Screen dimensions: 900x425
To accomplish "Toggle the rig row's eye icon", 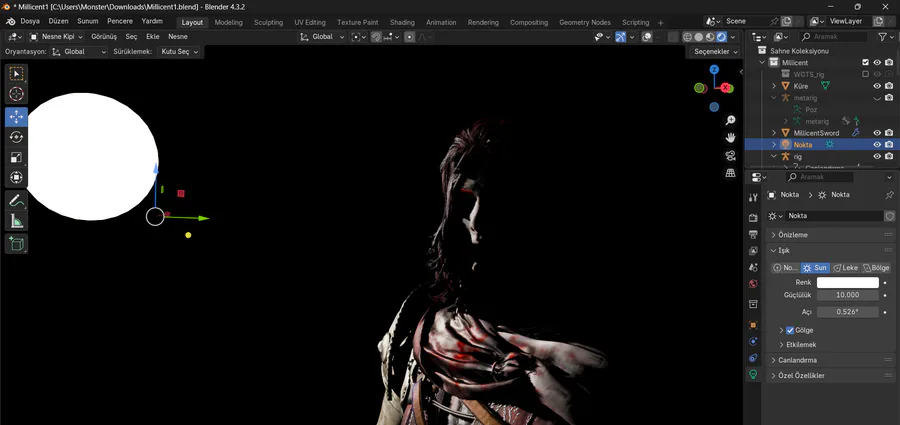I will (x=877, y=156).
